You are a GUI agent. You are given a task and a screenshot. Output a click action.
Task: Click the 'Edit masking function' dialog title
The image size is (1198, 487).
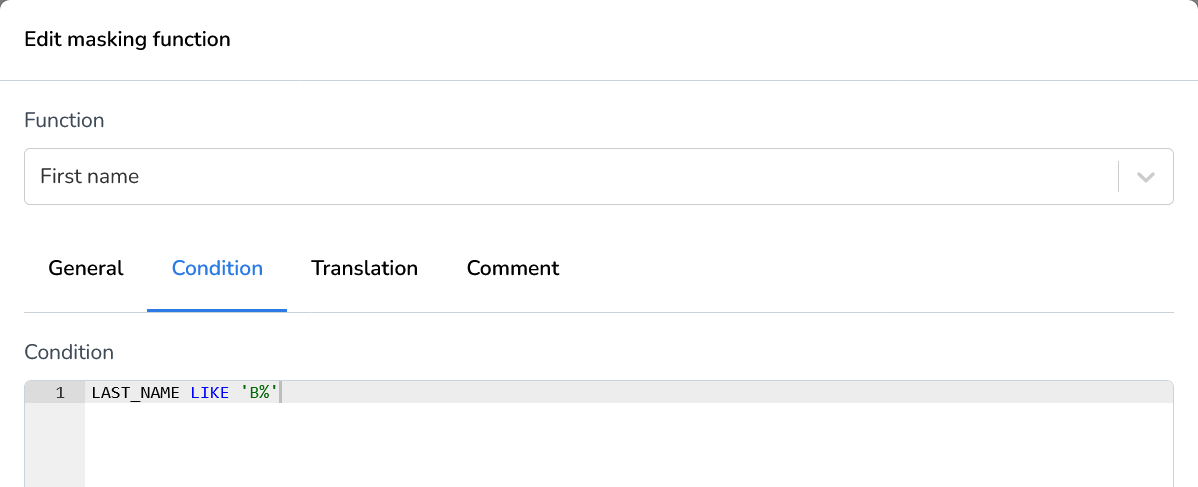(127, 40)
